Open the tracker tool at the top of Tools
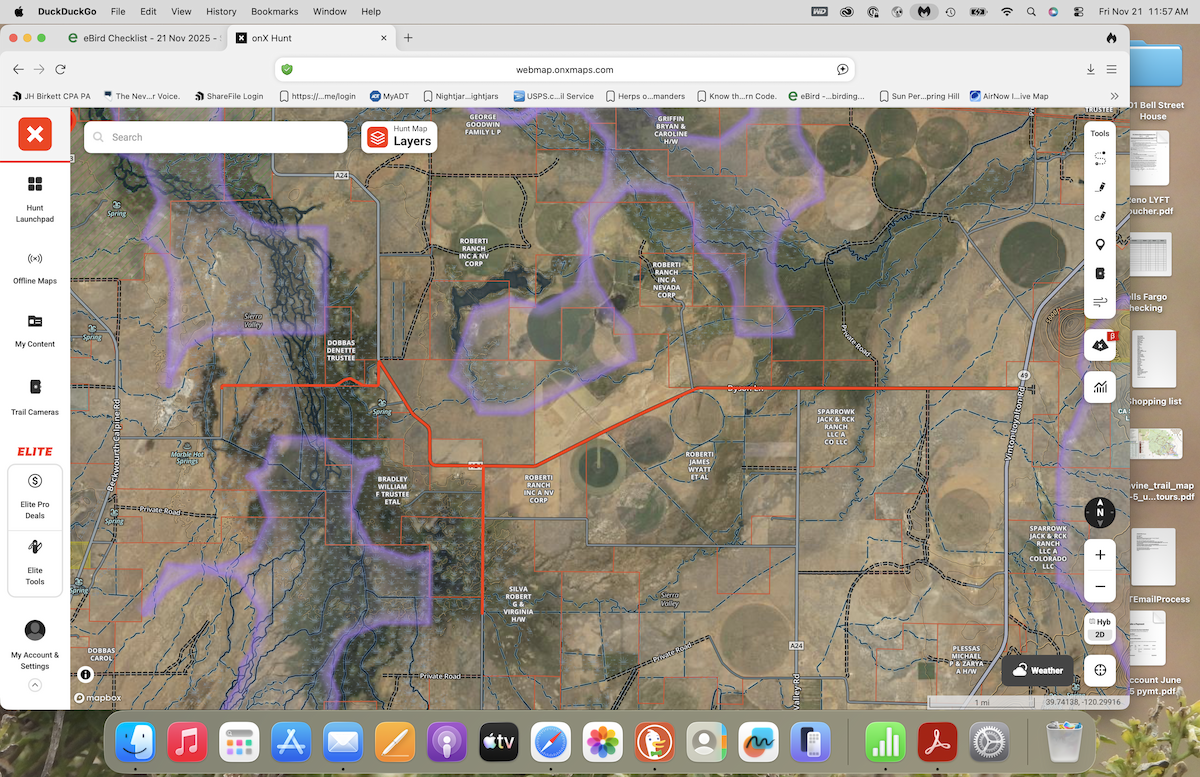Viewport: 1200px width, 777px height. pos(1100,158)
